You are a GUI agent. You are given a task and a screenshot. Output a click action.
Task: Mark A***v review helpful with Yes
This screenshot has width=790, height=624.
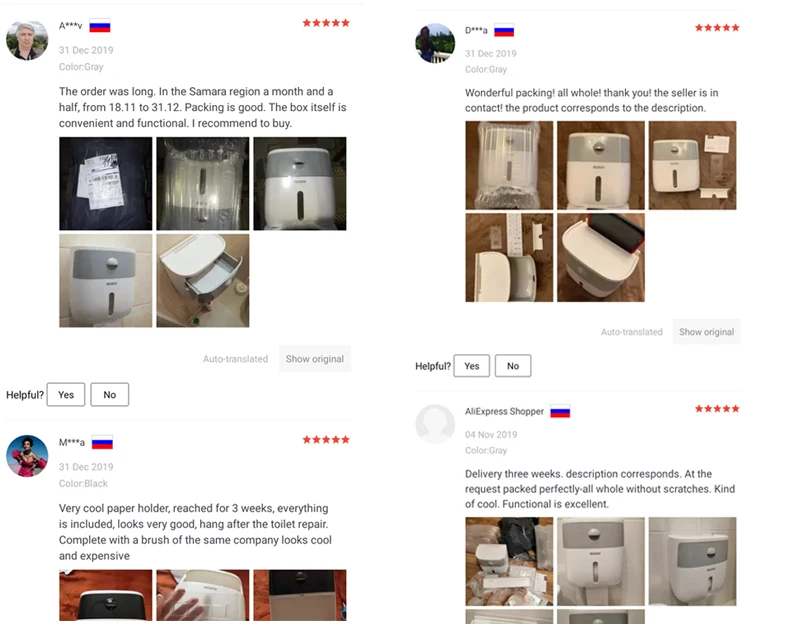66,394
